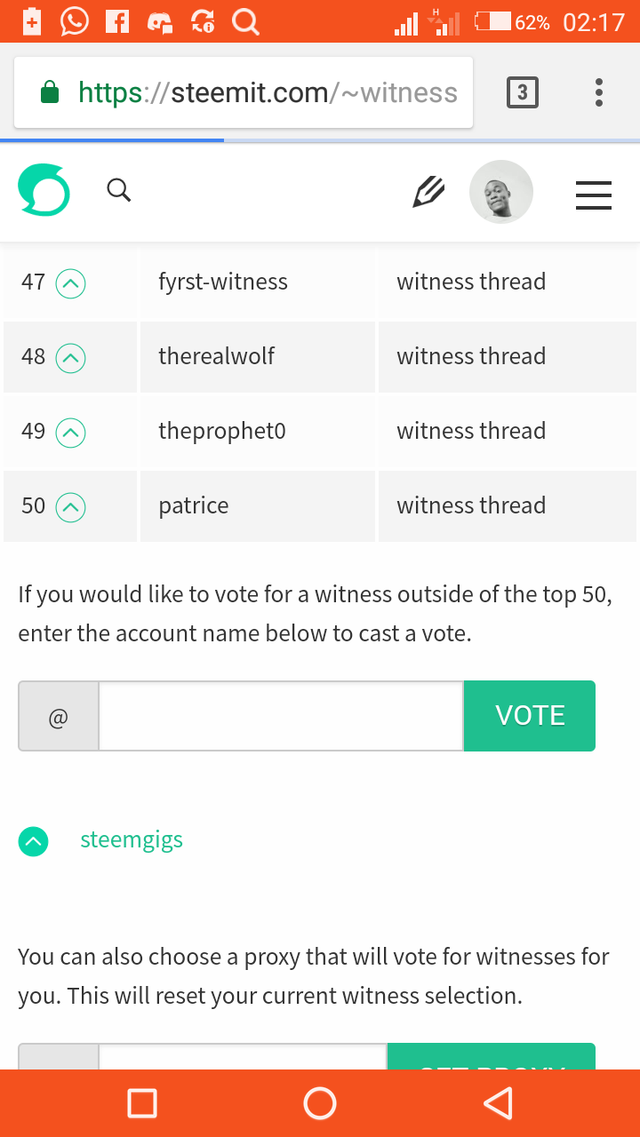The width and height of the screenshot is (640, 1137).
Task: Toggle upvote for theprophet0
Action: 71,432
